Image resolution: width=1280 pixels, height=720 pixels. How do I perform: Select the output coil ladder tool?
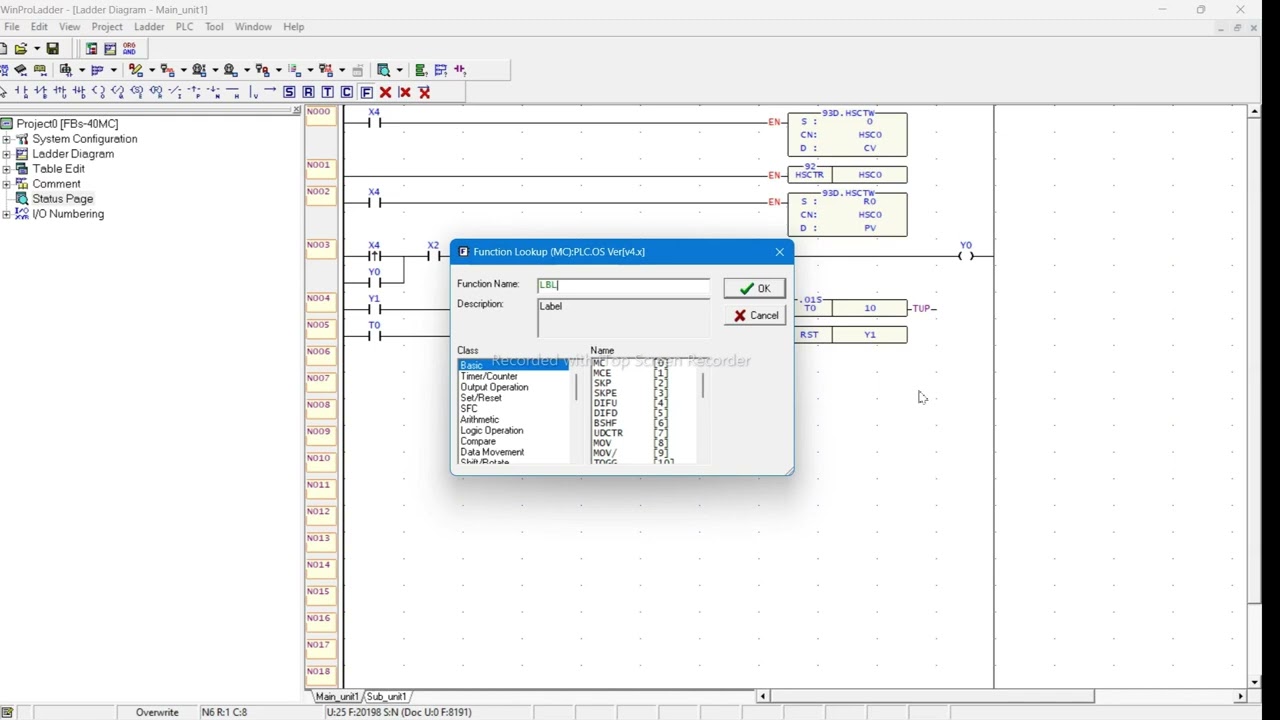click(98, 92)
